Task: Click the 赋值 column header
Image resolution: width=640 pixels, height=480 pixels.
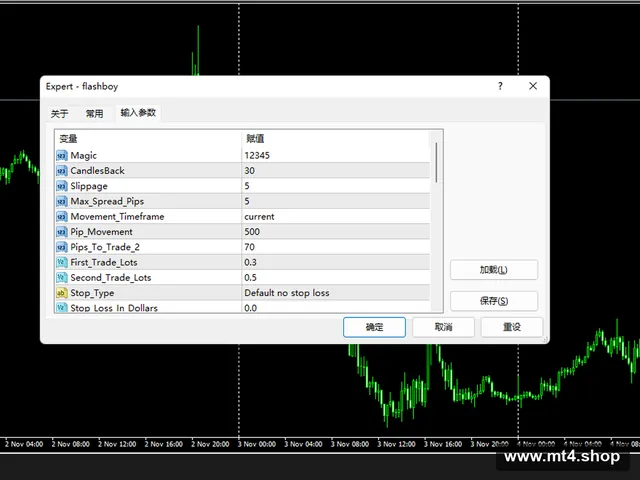Action: (336, 139)
